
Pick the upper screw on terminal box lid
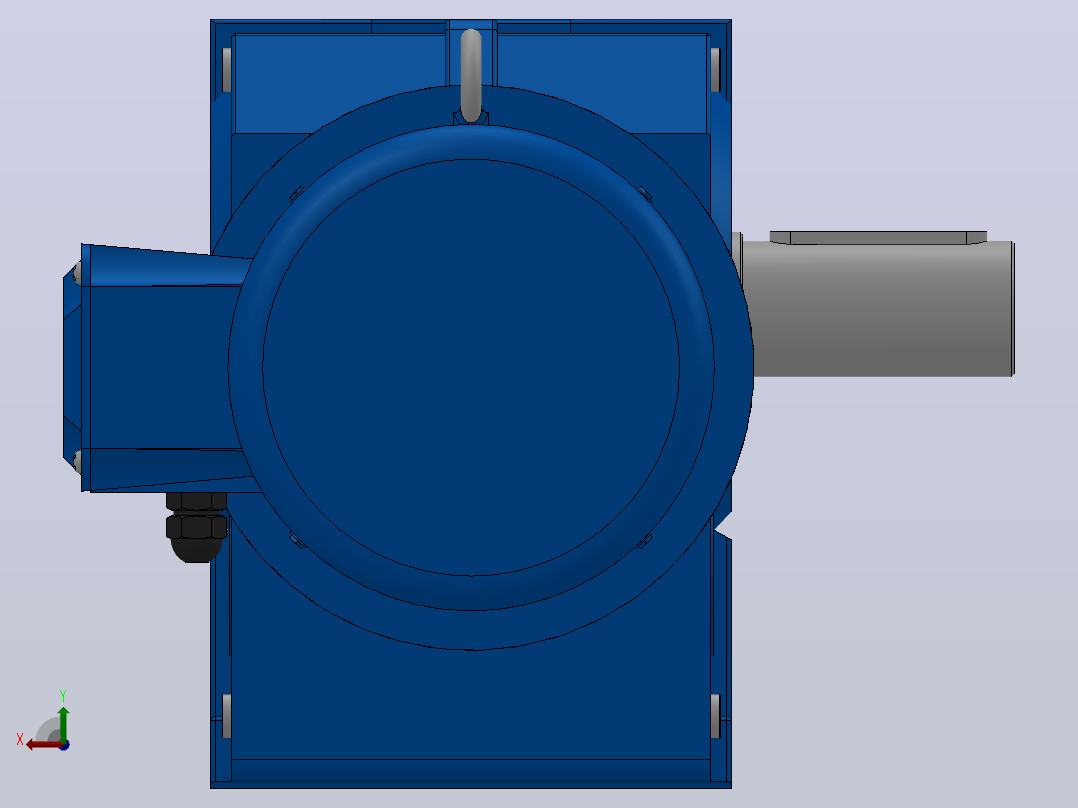tap(77, 273)
